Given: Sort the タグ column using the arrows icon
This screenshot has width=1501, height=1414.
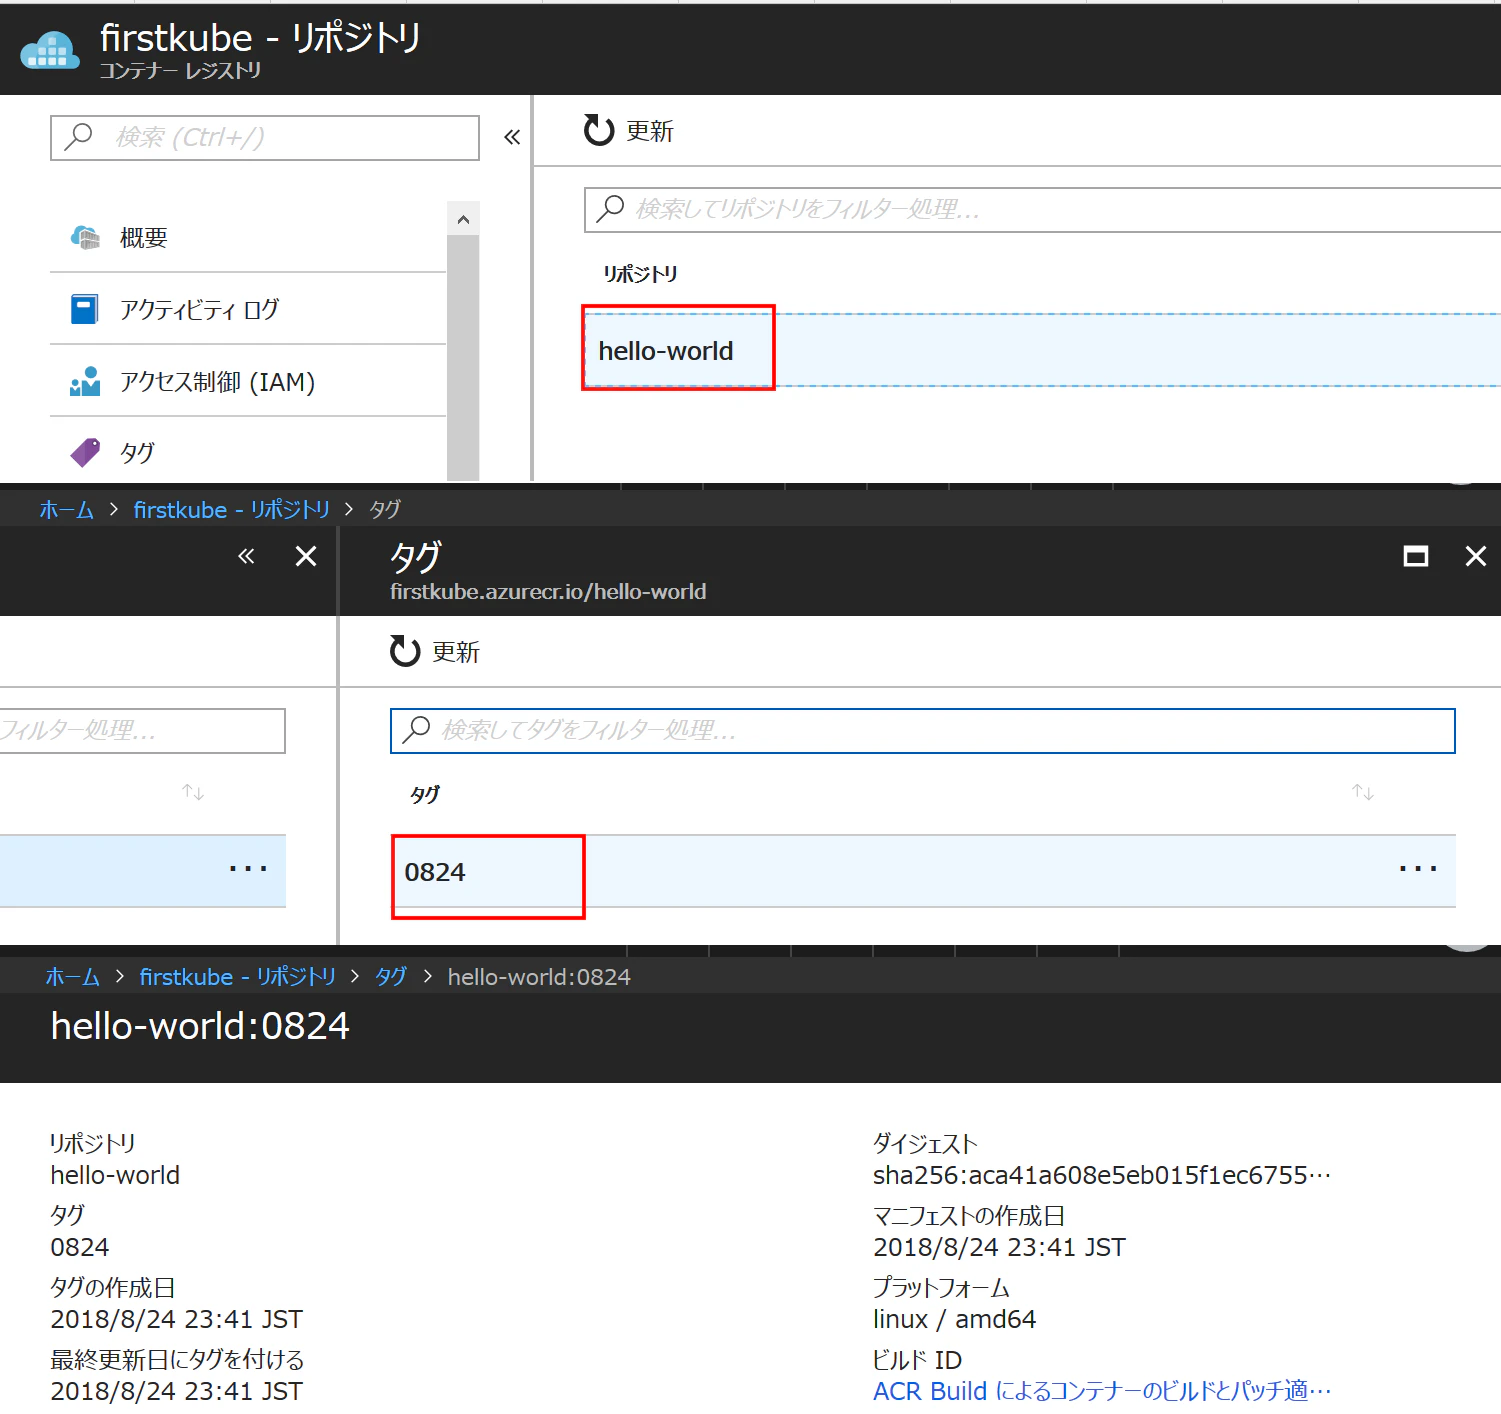Looking at the screenshot, I should pos(1363,792).
